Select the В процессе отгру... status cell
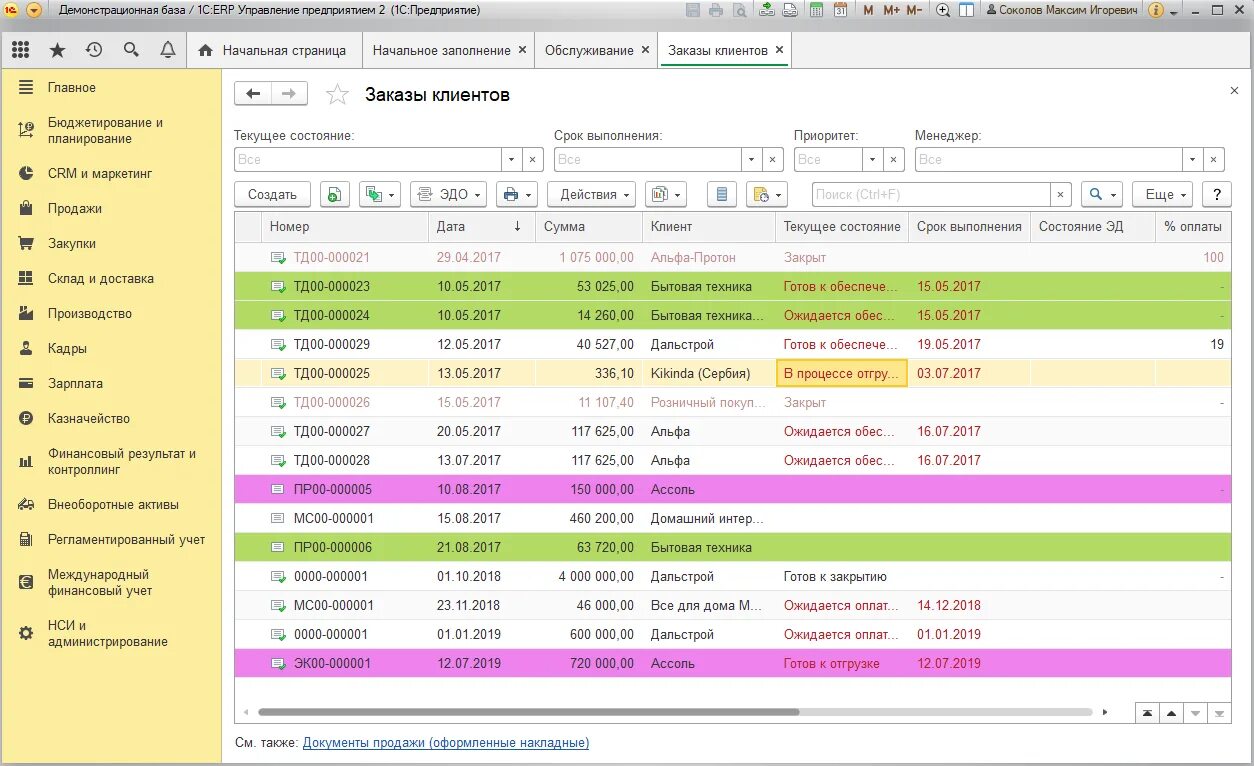Screen dimensions: 1254x766 [x=842, y=373]
